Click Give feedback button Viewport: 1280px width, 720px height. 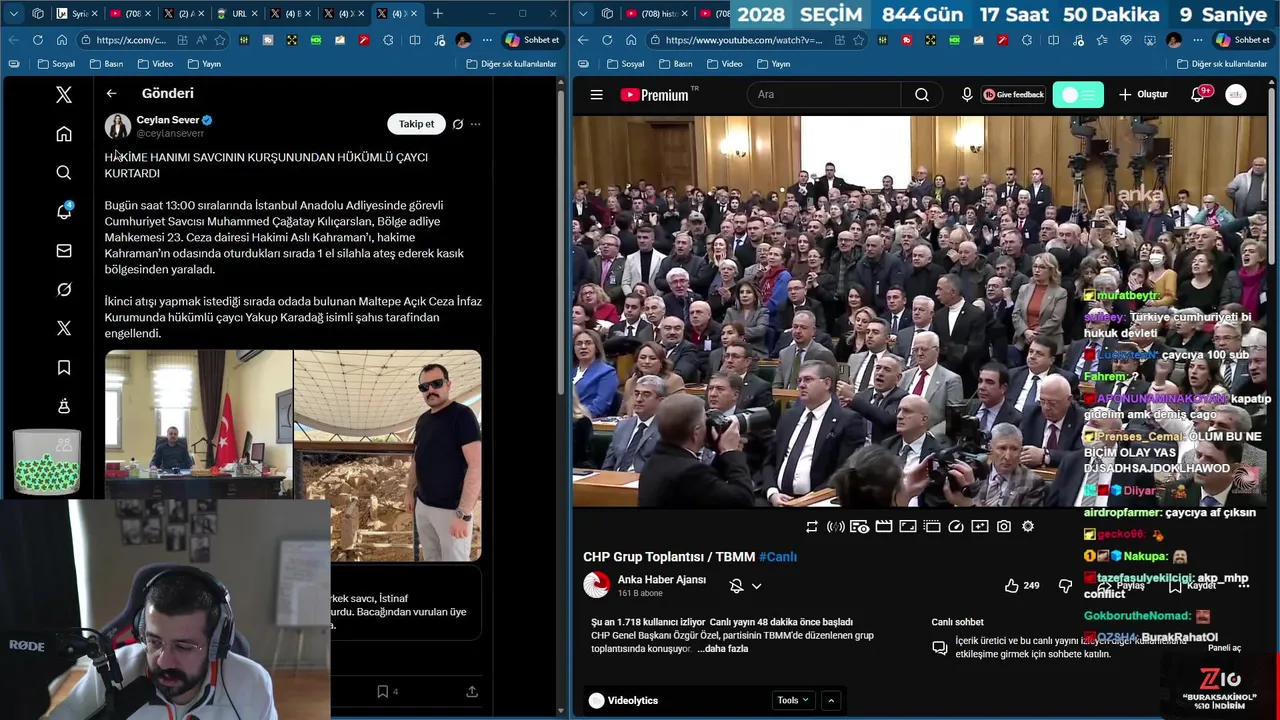(1013, 95)
